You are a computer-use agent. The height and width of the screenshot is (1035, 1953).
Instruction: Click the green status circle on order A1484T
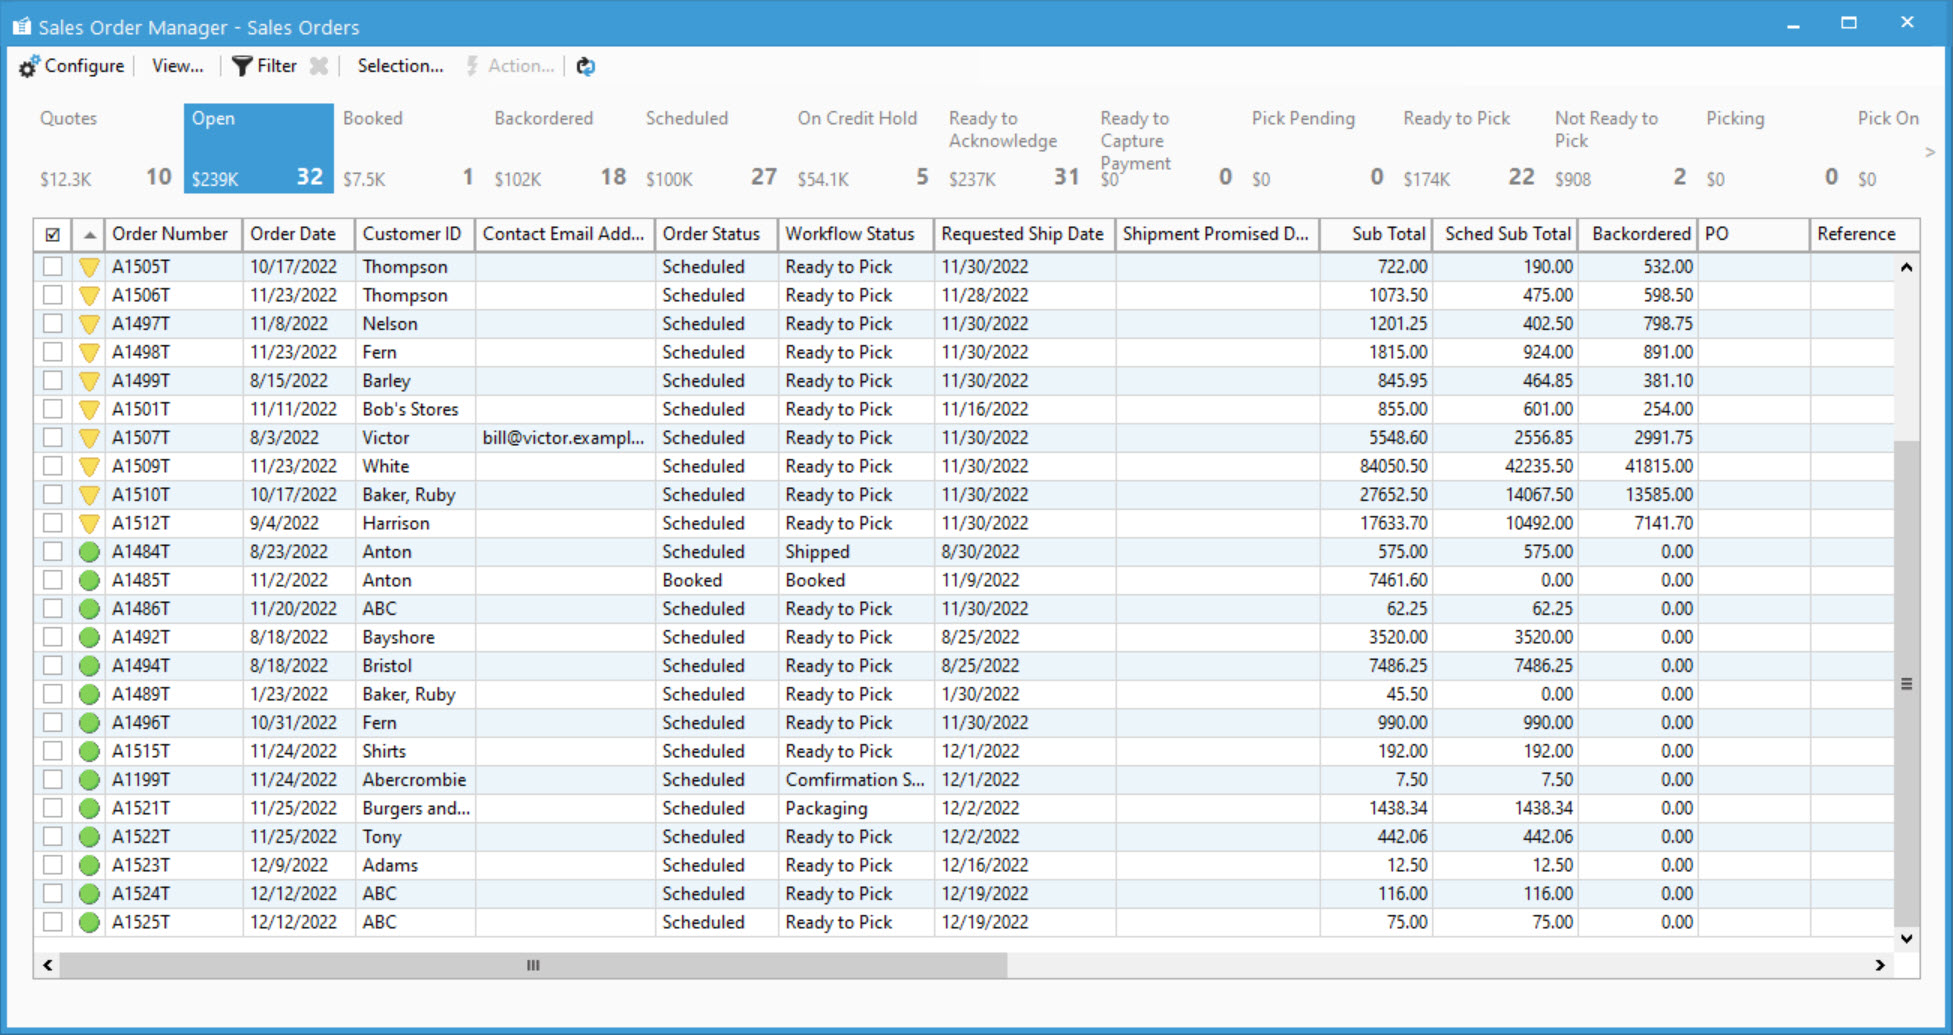tap(89, 551)
